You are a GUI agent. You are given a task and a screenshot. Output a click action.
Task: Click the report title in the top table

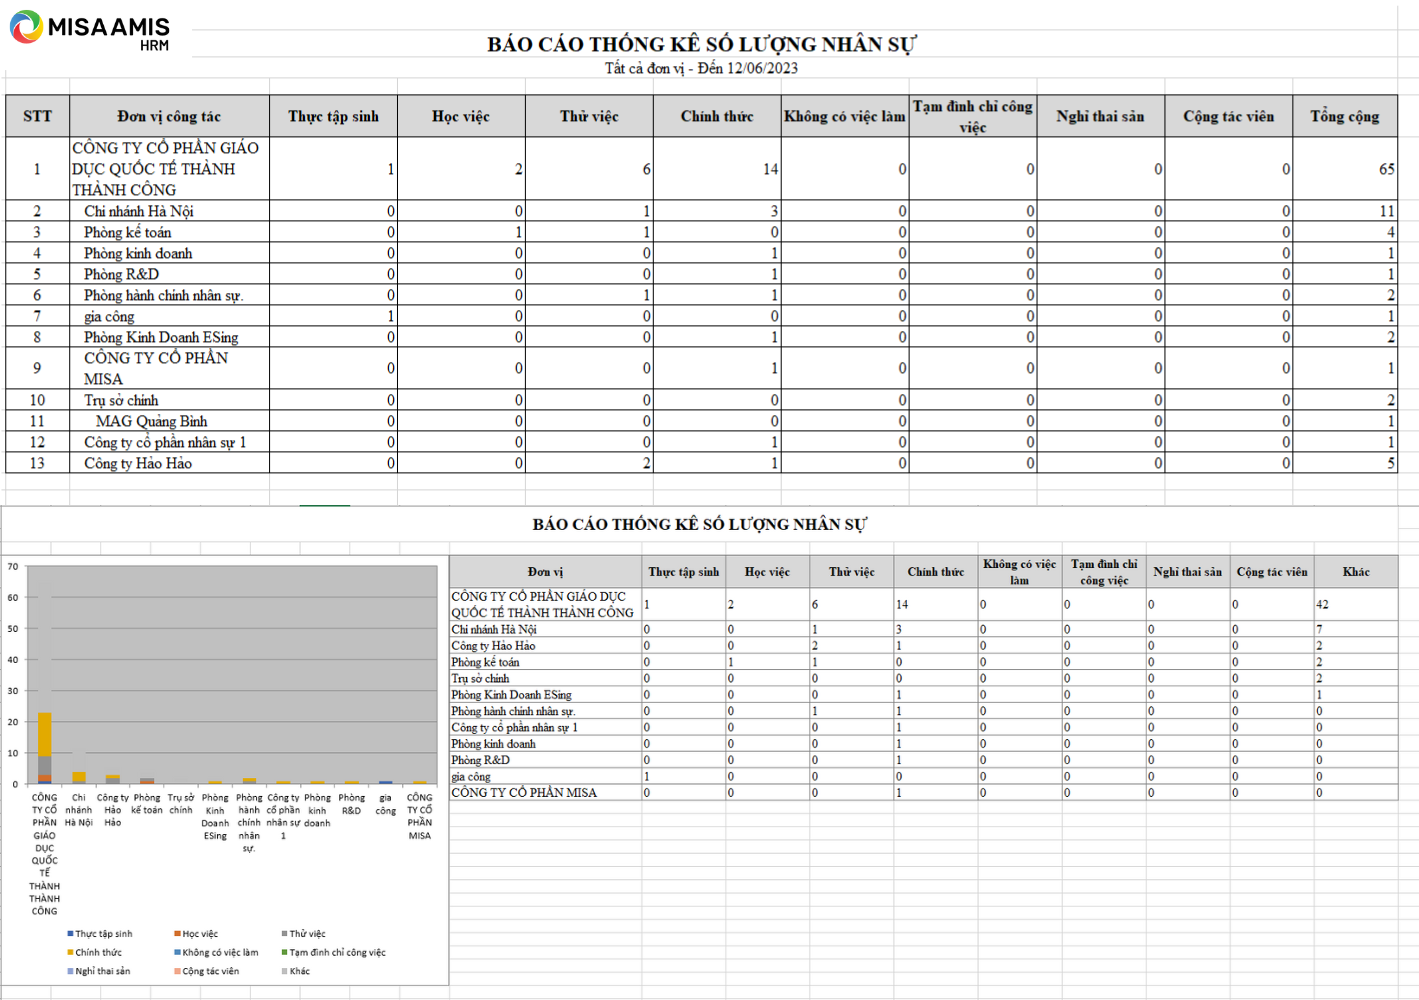click(701, 44)
